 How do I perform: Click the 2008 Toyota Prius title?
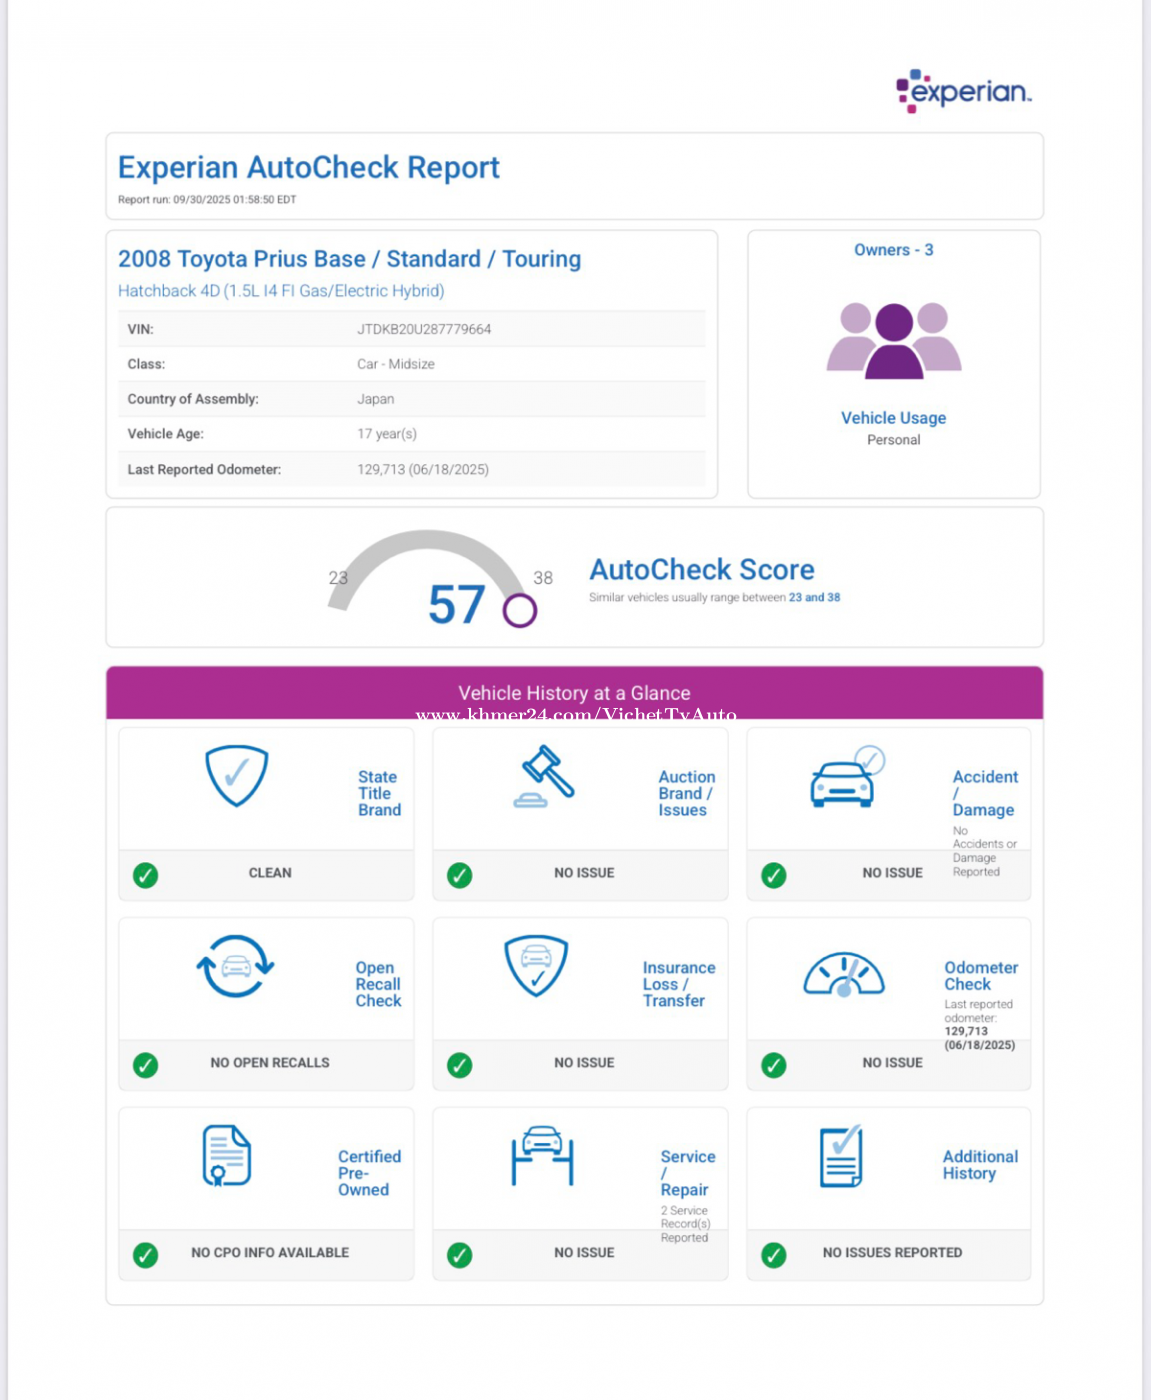tap(349, 259)
